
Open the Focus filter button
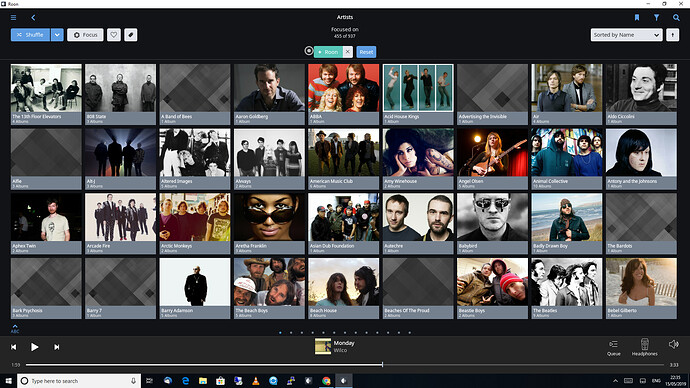coord(85,35)
